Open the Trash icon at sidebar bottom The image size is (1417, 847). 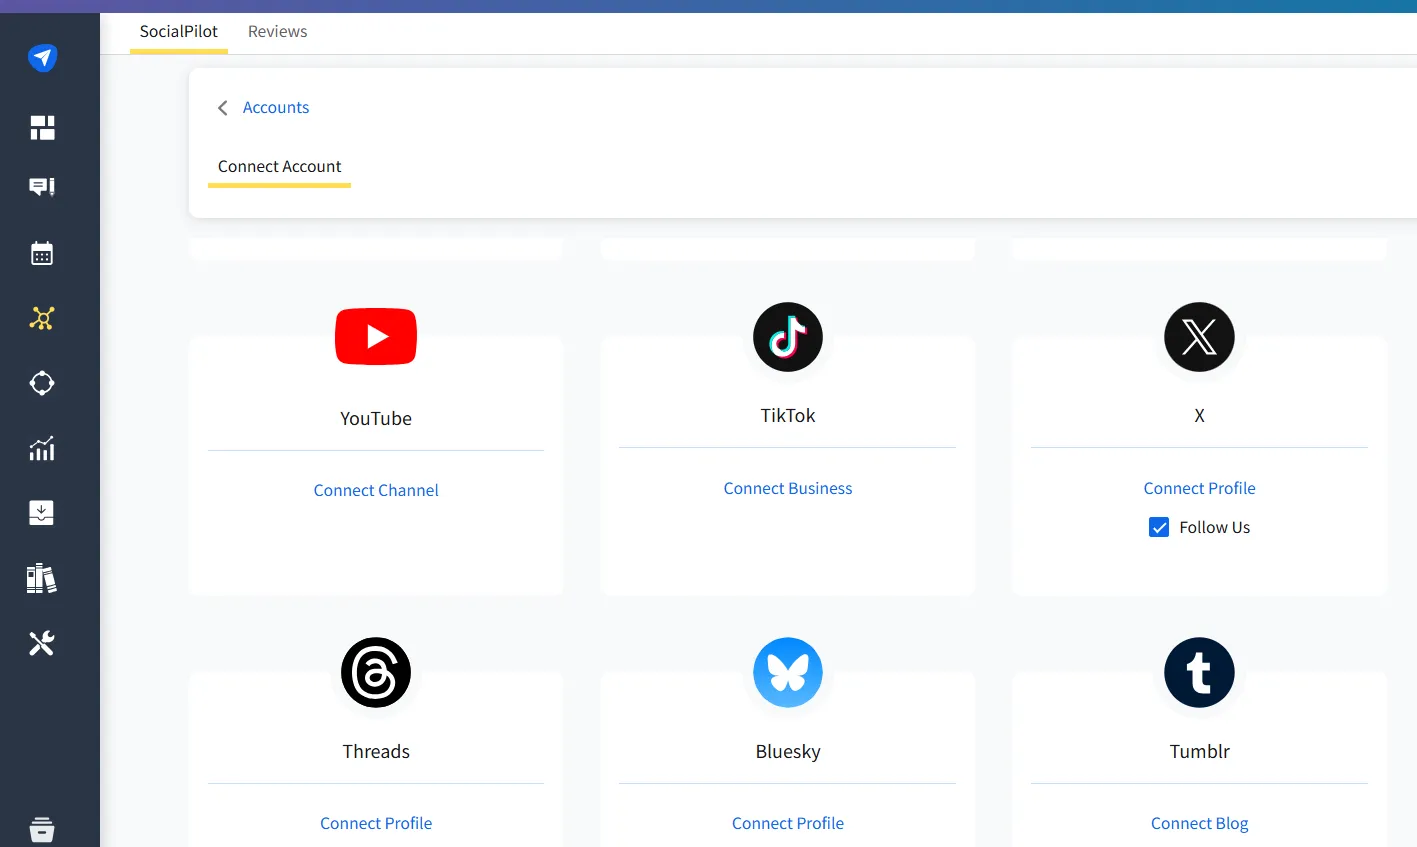[42, 828]
